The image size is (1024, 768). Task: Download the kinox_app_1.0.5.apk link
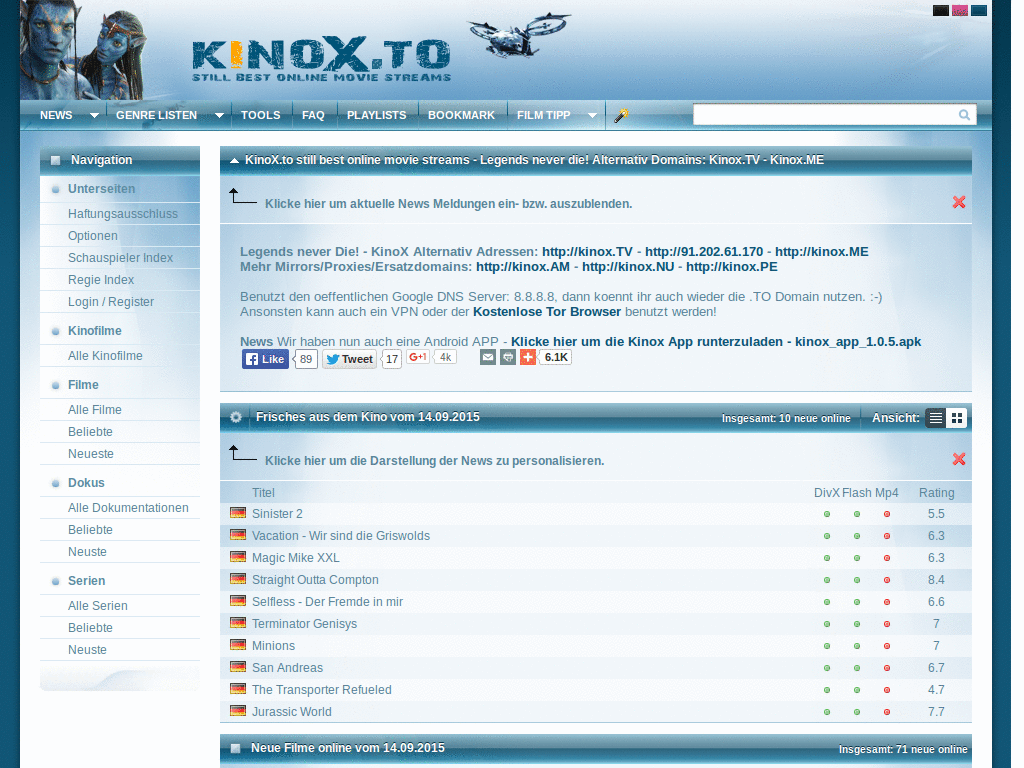716,342
